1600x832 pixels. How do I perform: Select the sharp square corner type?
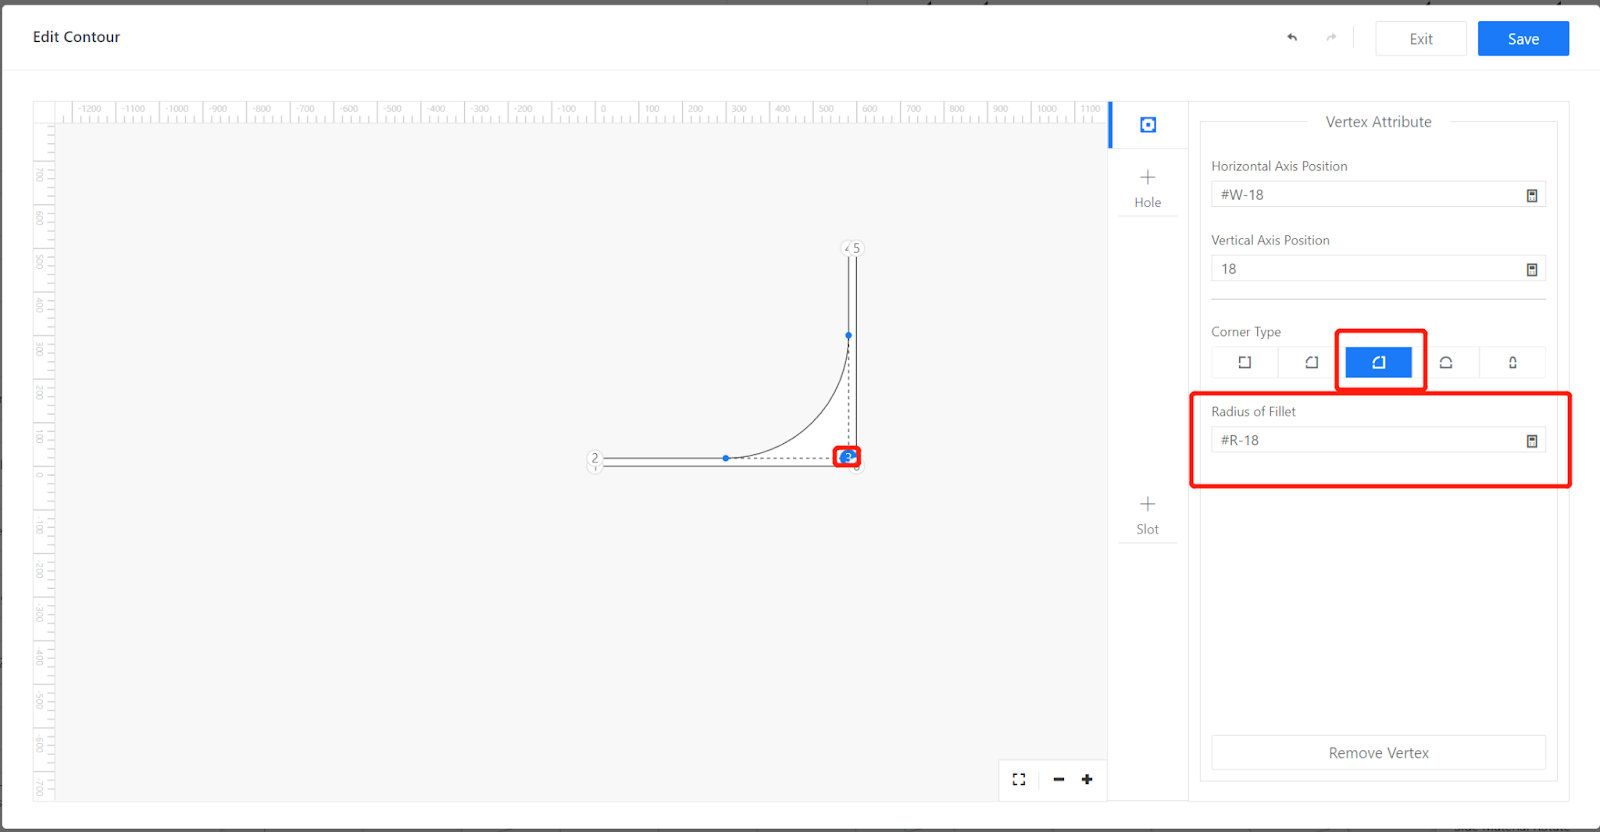pyautogui.click(x=1245, y=362)
